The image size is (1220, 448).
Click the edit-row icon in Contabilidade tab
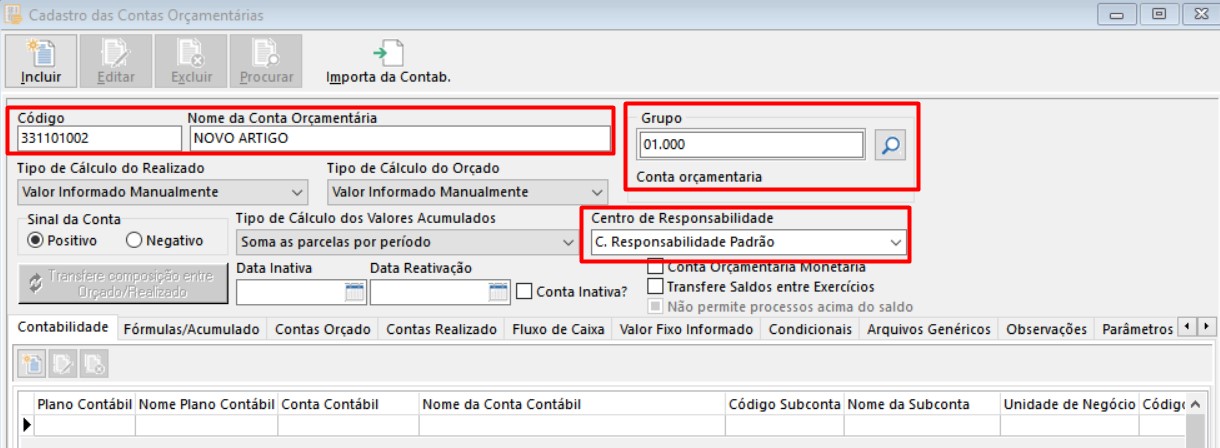[64, 363]
